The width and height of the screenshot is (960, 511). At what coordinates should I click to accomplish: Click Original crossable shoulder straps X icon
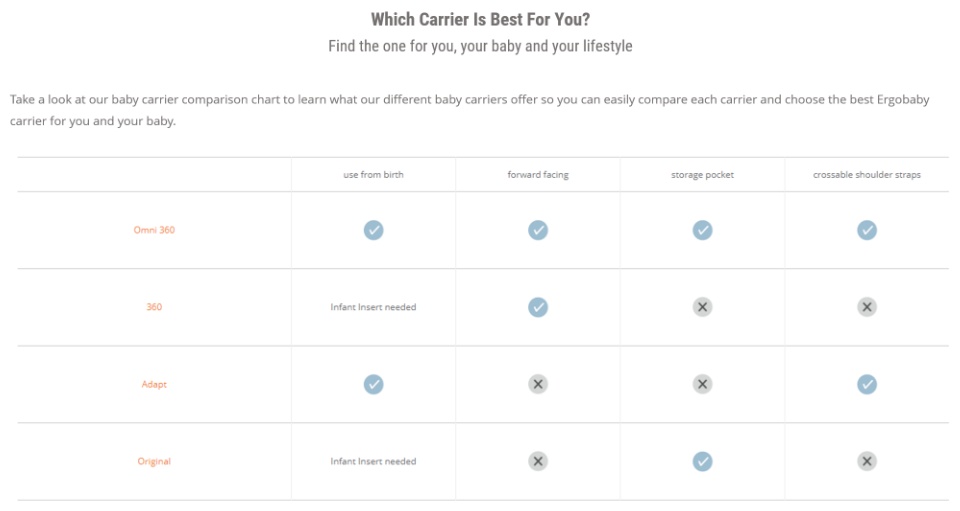coord(867,461)
